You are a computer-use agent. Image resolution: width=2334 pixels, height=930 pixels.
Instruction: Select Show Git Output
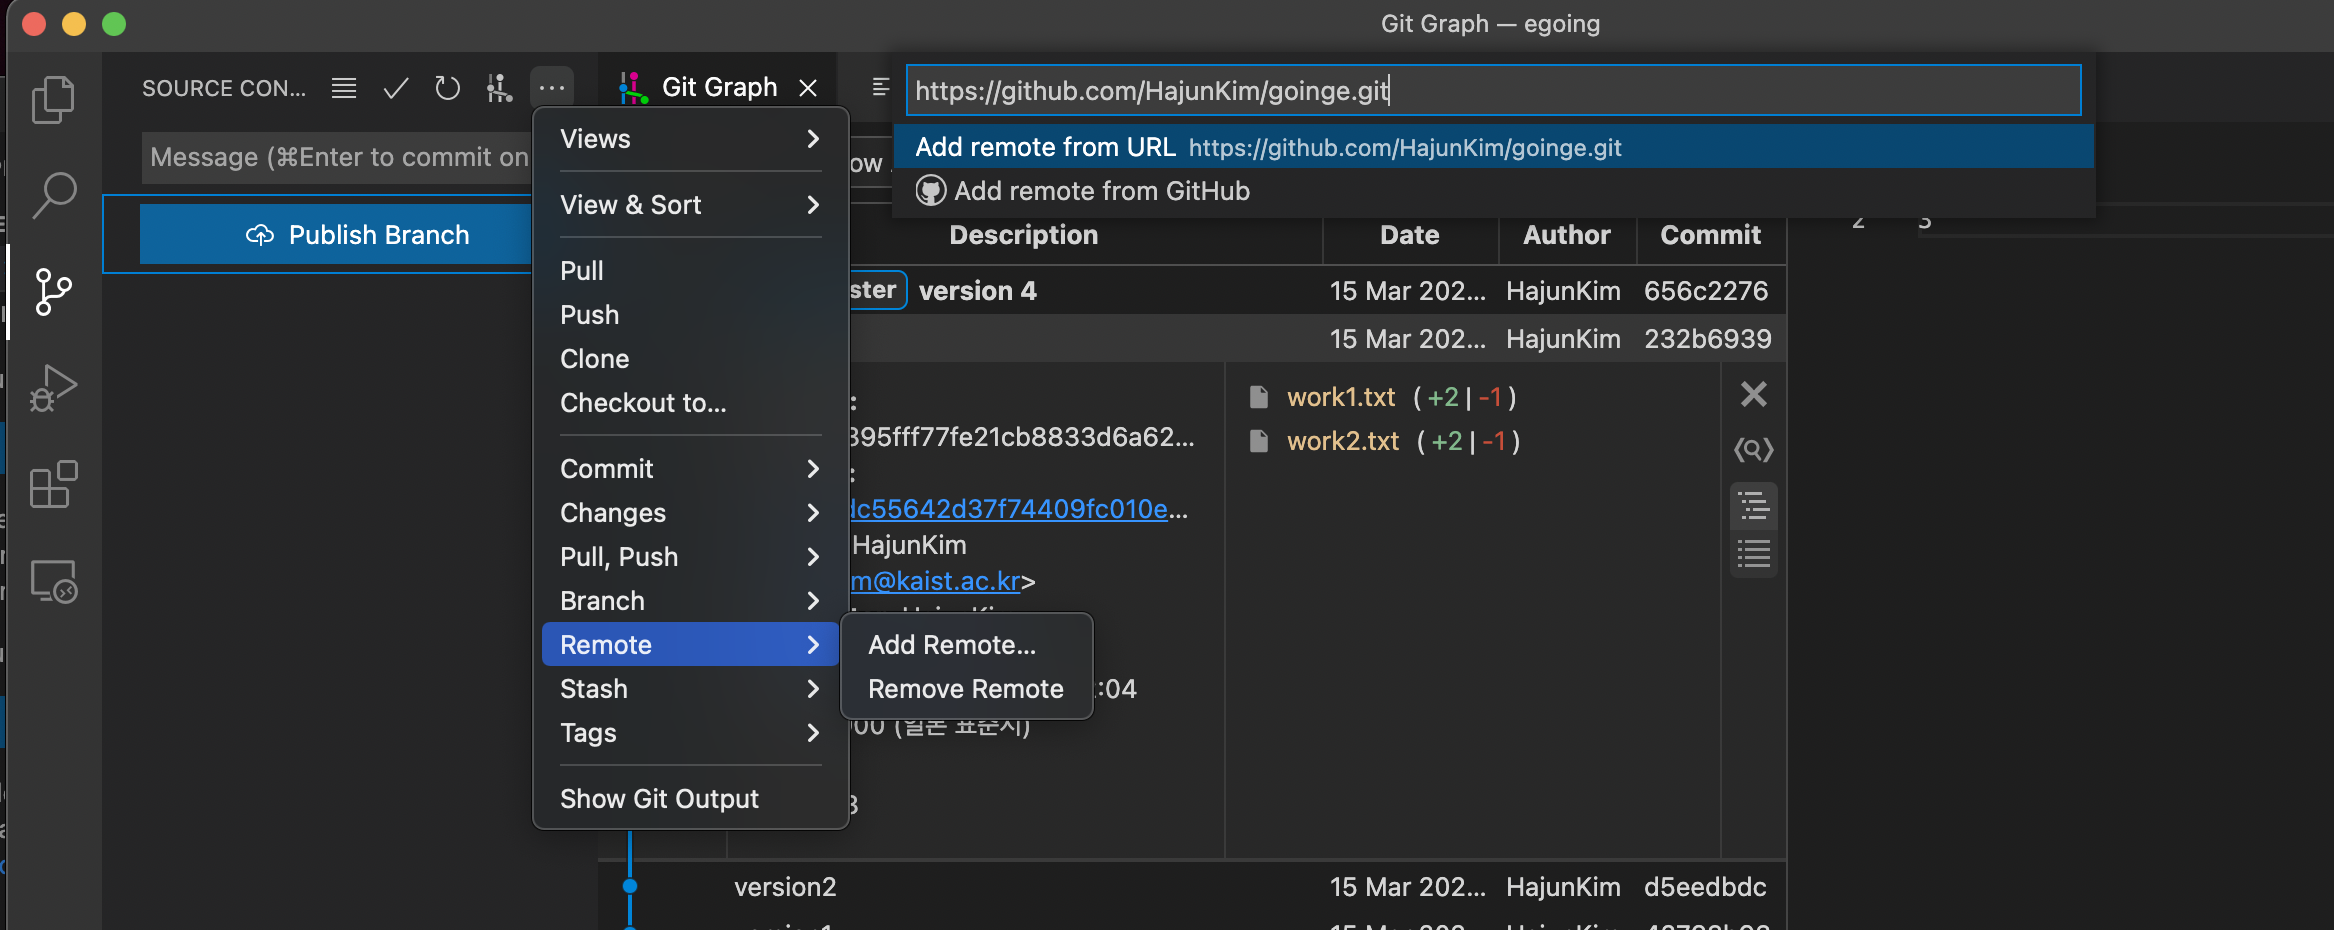click(x=690, y=799)
